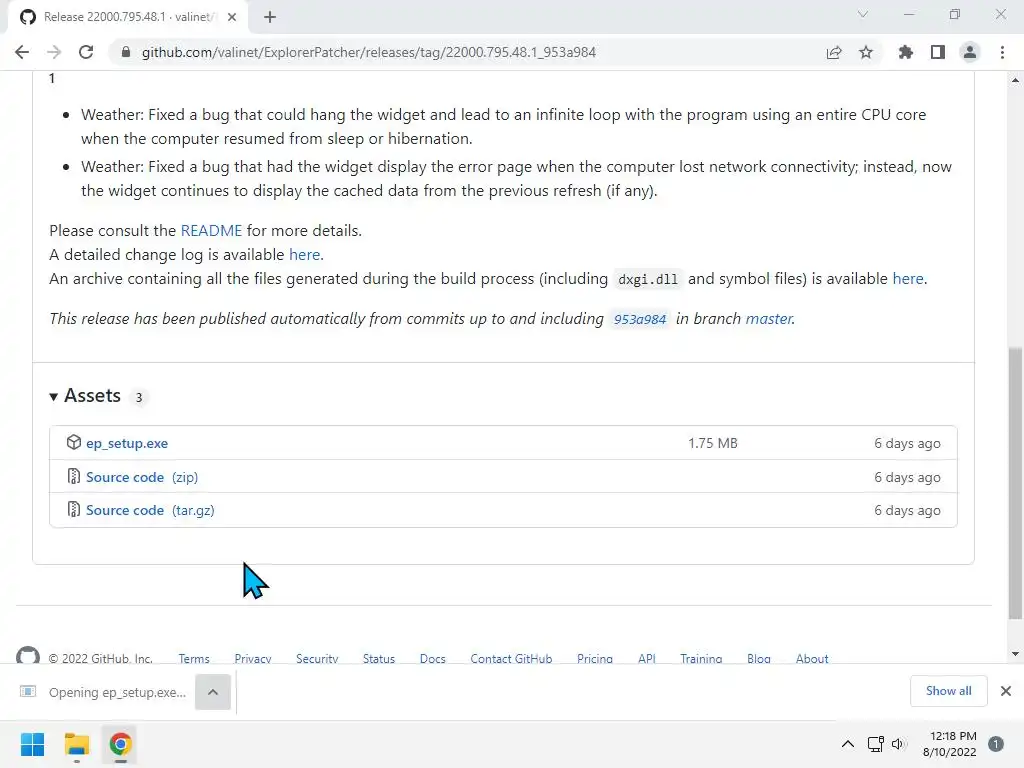Viewport: 1024px width, 768px height.
Task: Open a new browser tab
Action: 270,17
